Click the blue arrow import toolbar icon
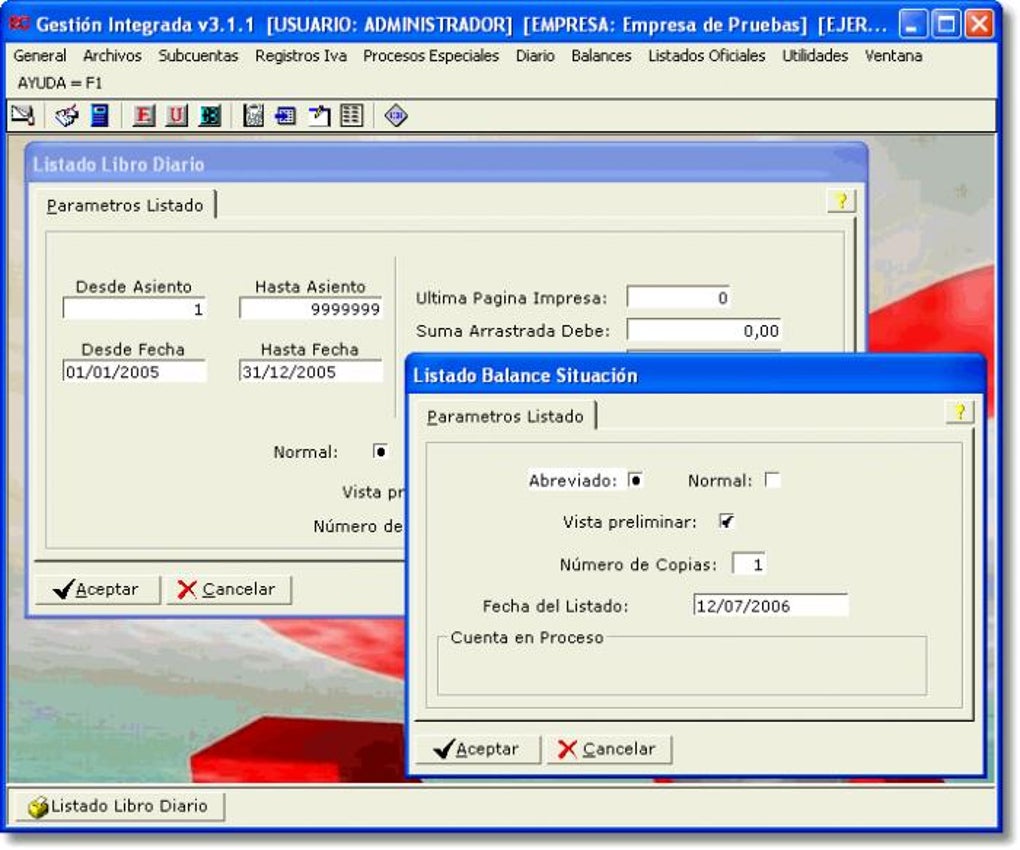This screenshot has height=850, width=1020. pyautogui.click(x=285, y=116)
